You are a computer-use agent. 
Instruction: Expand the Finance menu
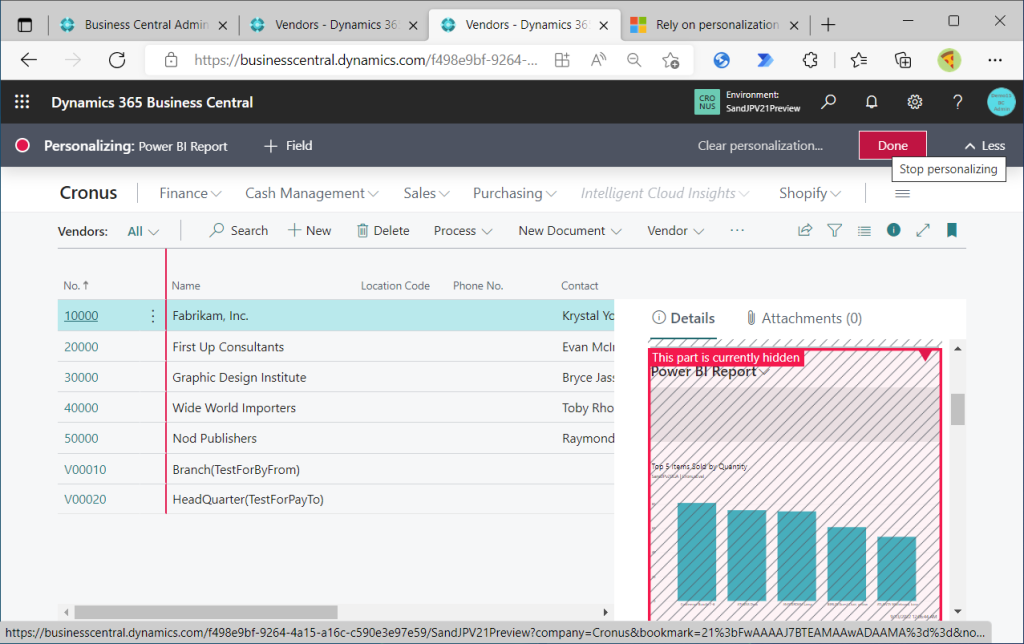[x=190, y=193]
